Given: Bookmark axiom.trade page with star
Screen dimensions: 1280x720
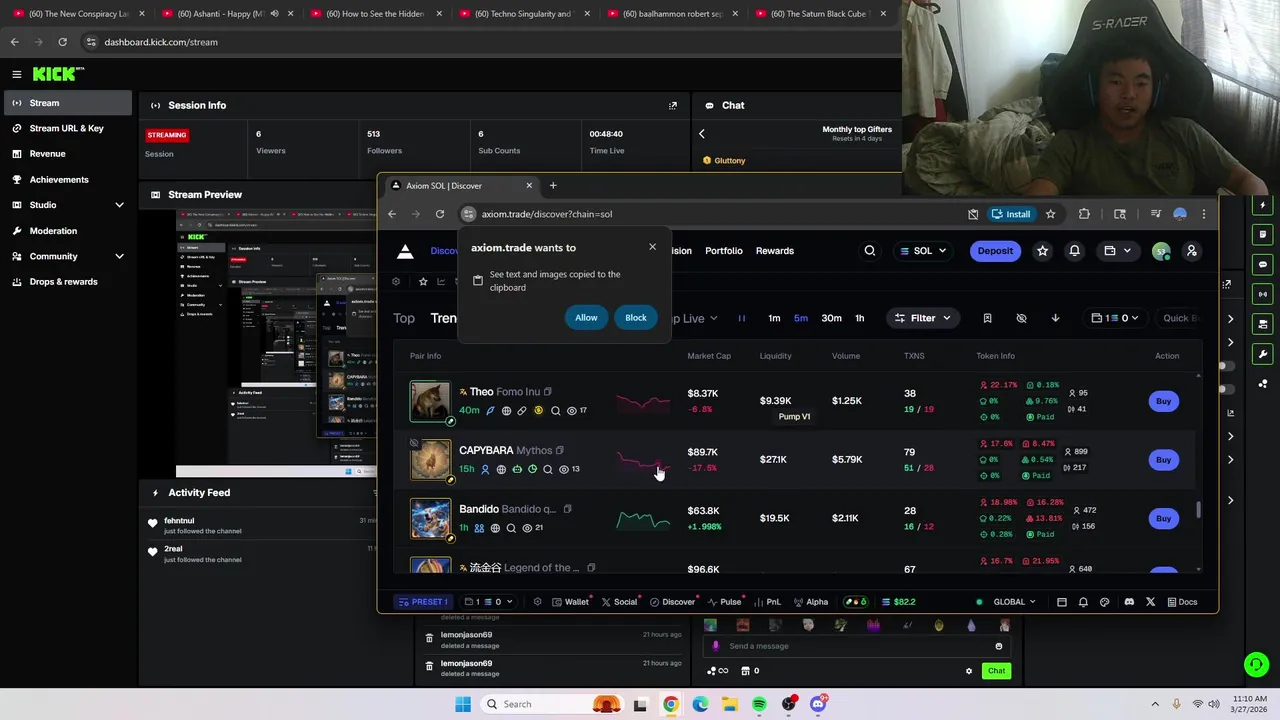Looking at the screenshot, I should pyautogui.click(x=1050, y=214).
